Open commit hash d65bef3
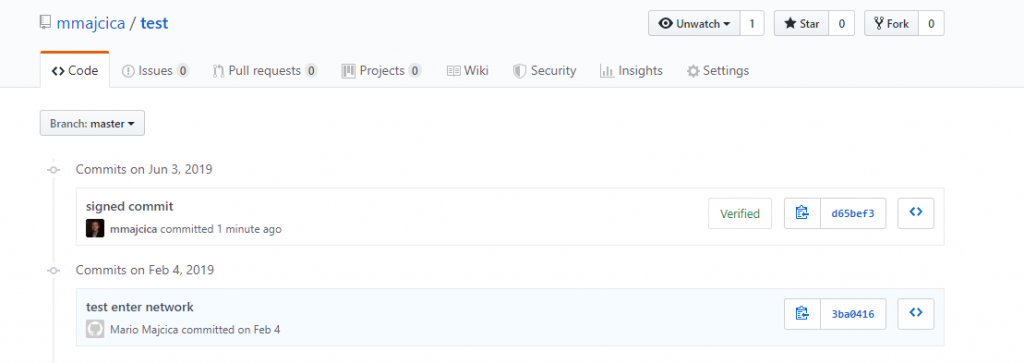 (x=853, y=213)
